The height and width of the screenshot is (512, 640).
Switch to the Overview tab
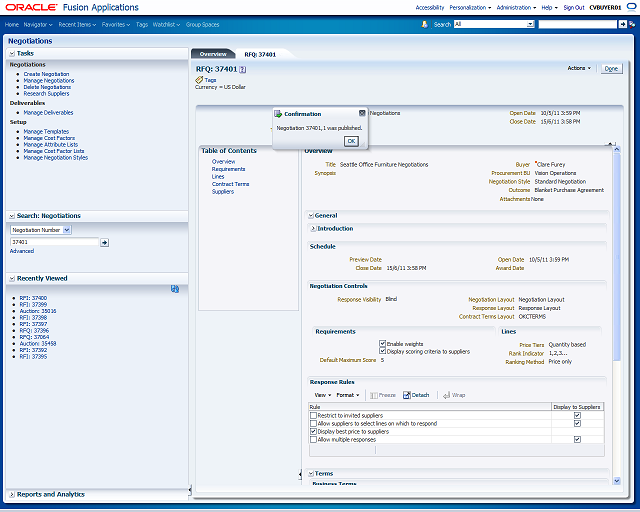click(x=213, y=54)
